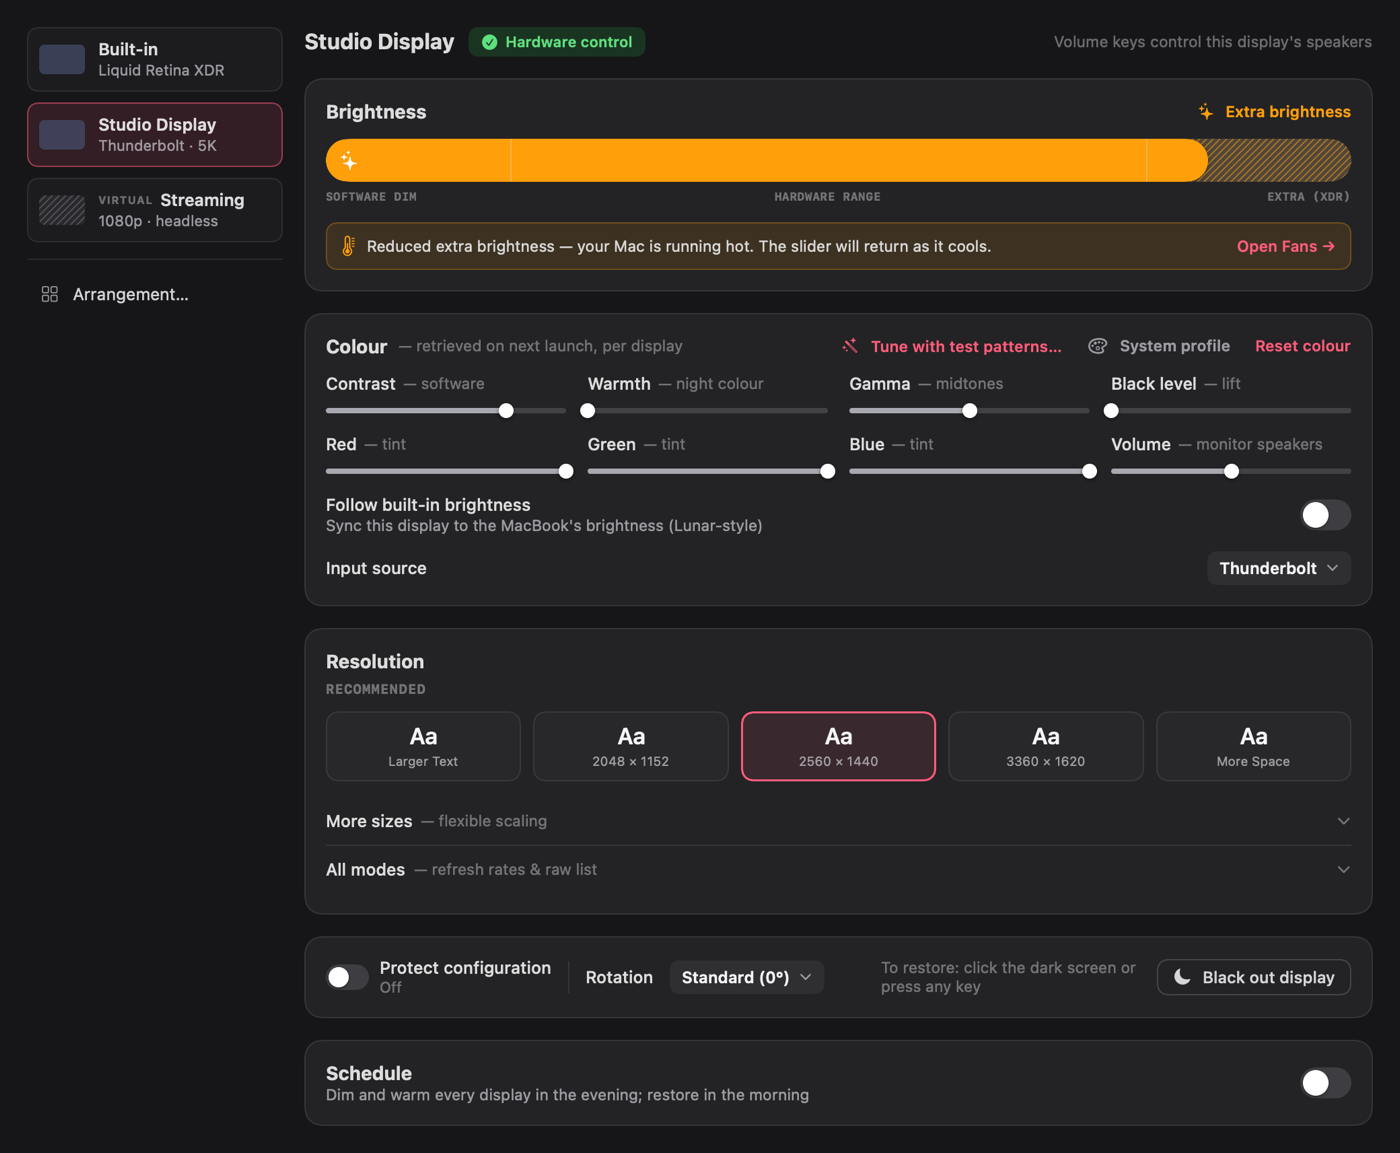The width and height of the screenshot is (1400, 1153).
Task: Click Tune with test patterns…
Action: (x=952, y=346)
